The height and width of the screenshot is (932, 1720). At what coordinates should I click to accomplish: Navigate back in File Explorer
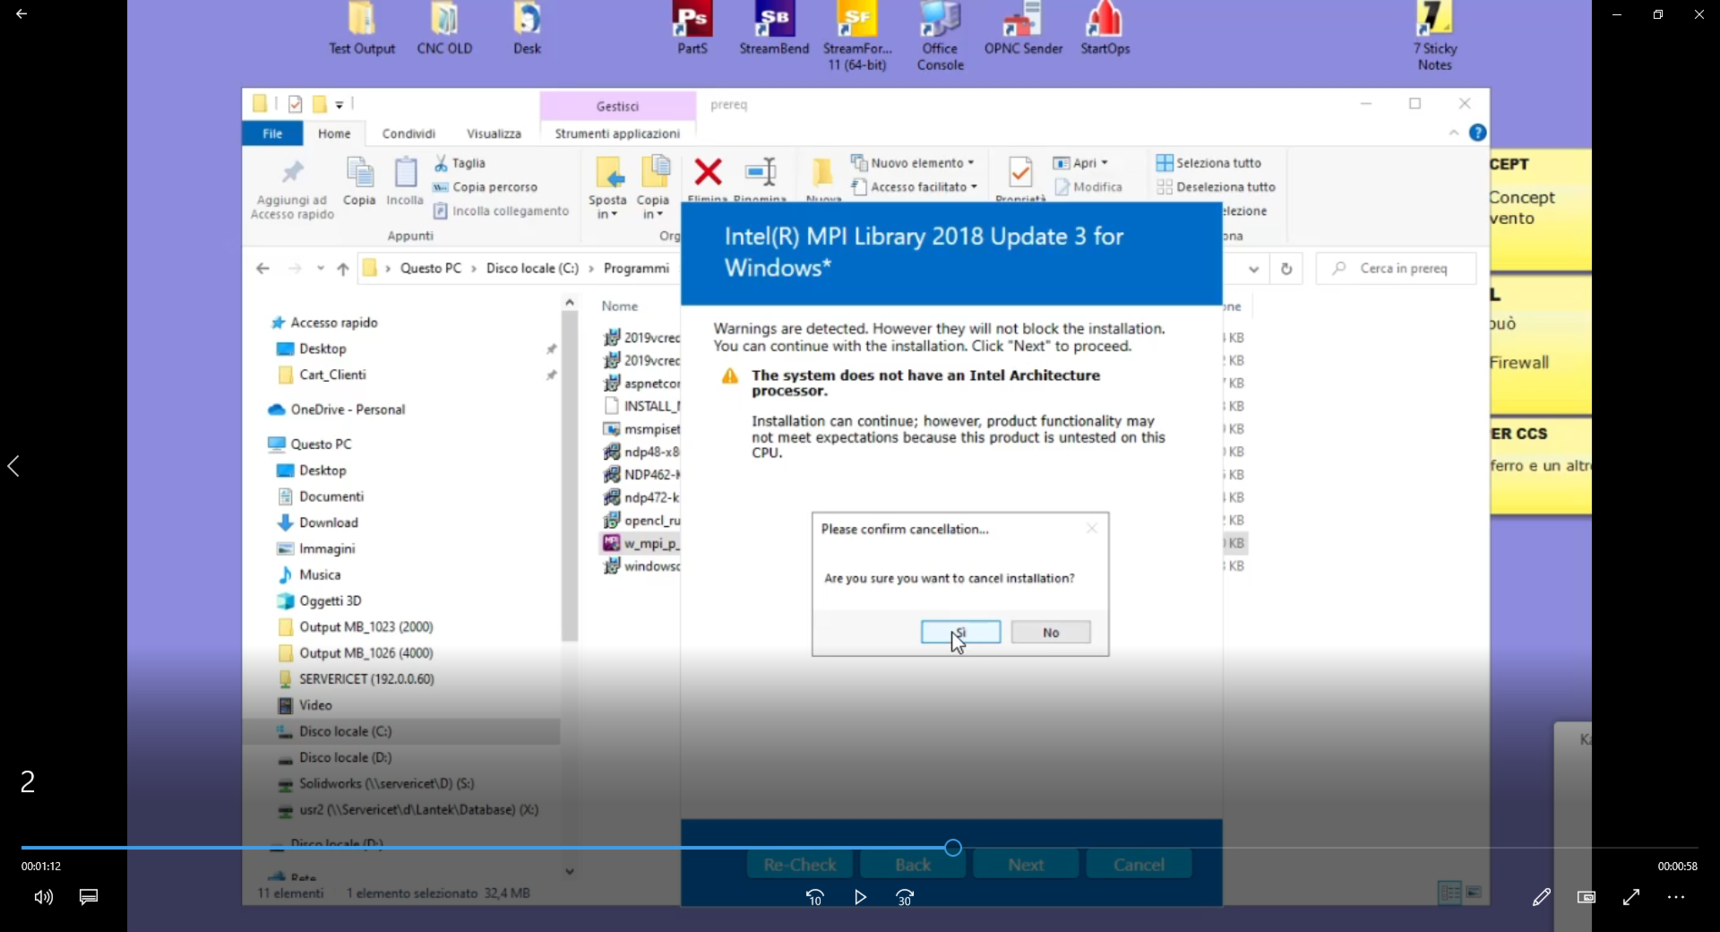[x=262, y=269]
